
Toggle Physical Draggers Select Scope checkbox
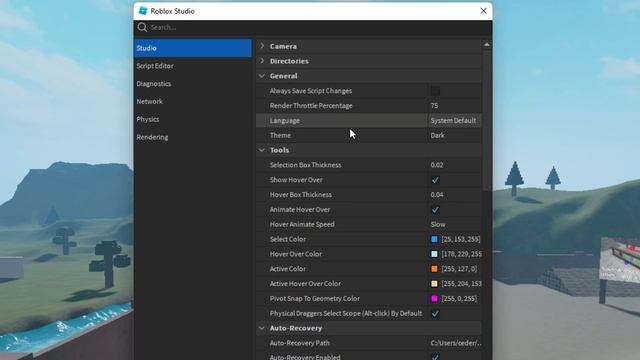[435, 313]
